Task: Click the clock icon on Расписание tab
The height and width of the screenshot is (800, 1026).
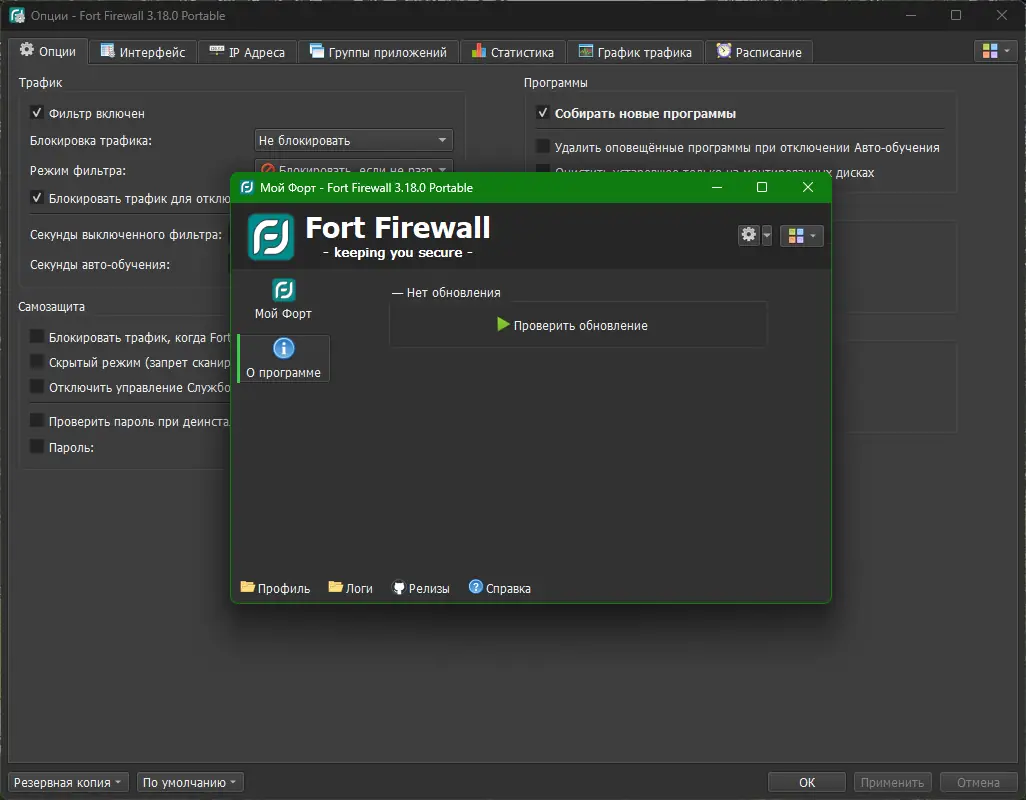Action: (723, 51)
